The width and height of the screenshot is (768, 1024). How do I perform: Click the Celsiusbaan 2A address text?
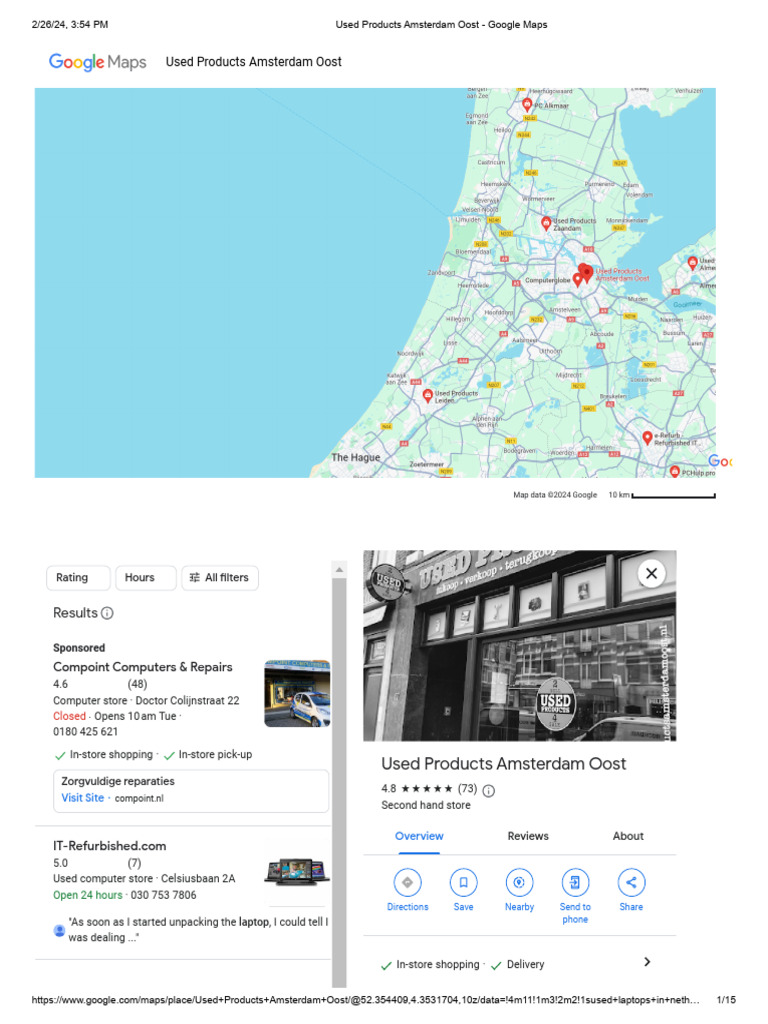point(198,878)
